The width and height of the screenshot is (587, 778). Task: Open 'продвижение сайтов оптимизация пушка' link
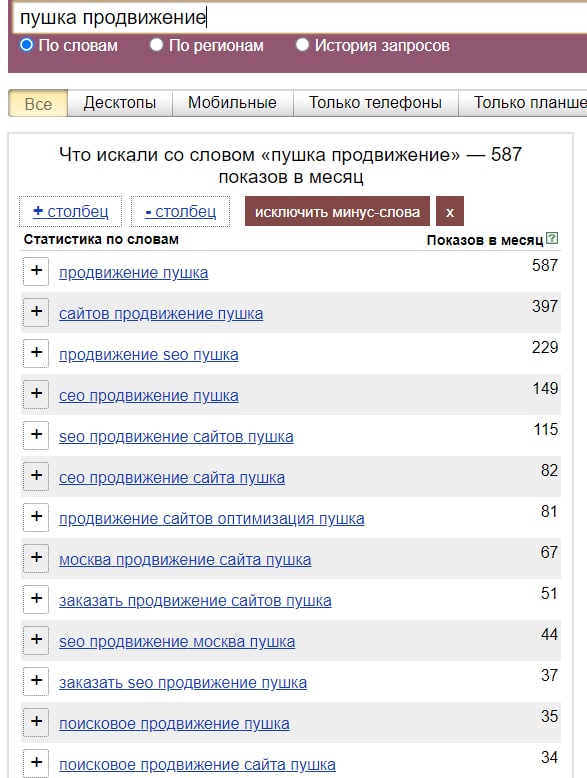click(212, 519)
